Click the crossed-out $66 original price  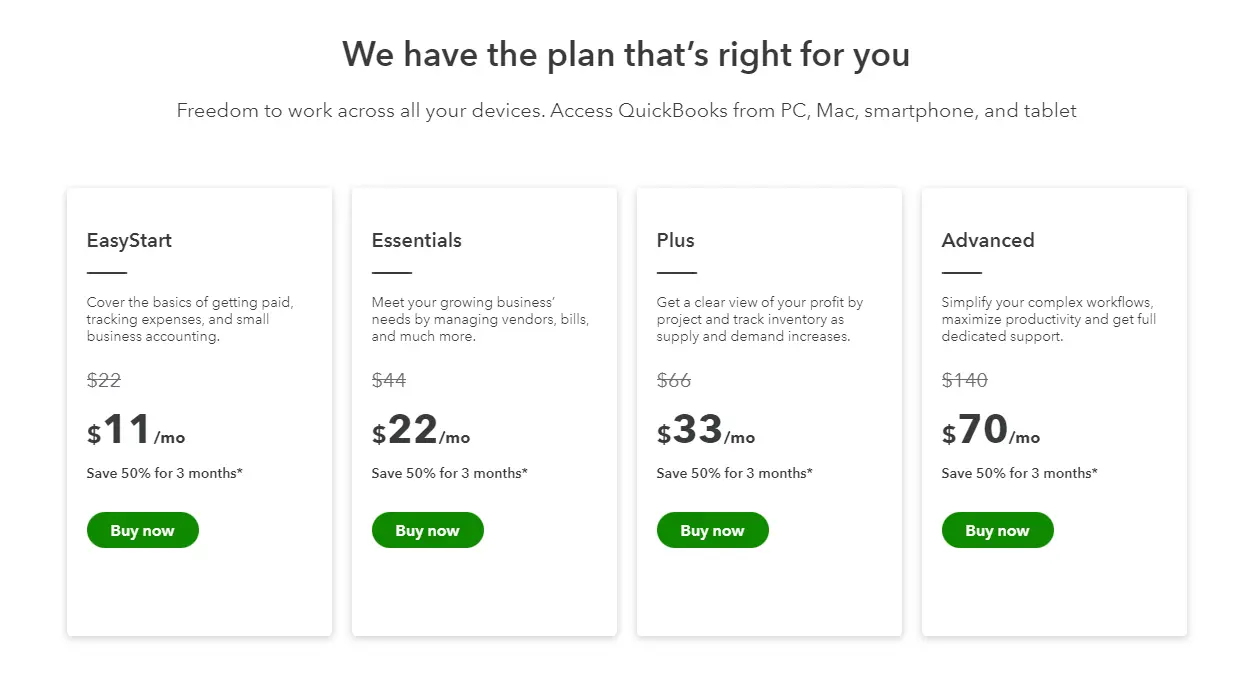[673, 380]
